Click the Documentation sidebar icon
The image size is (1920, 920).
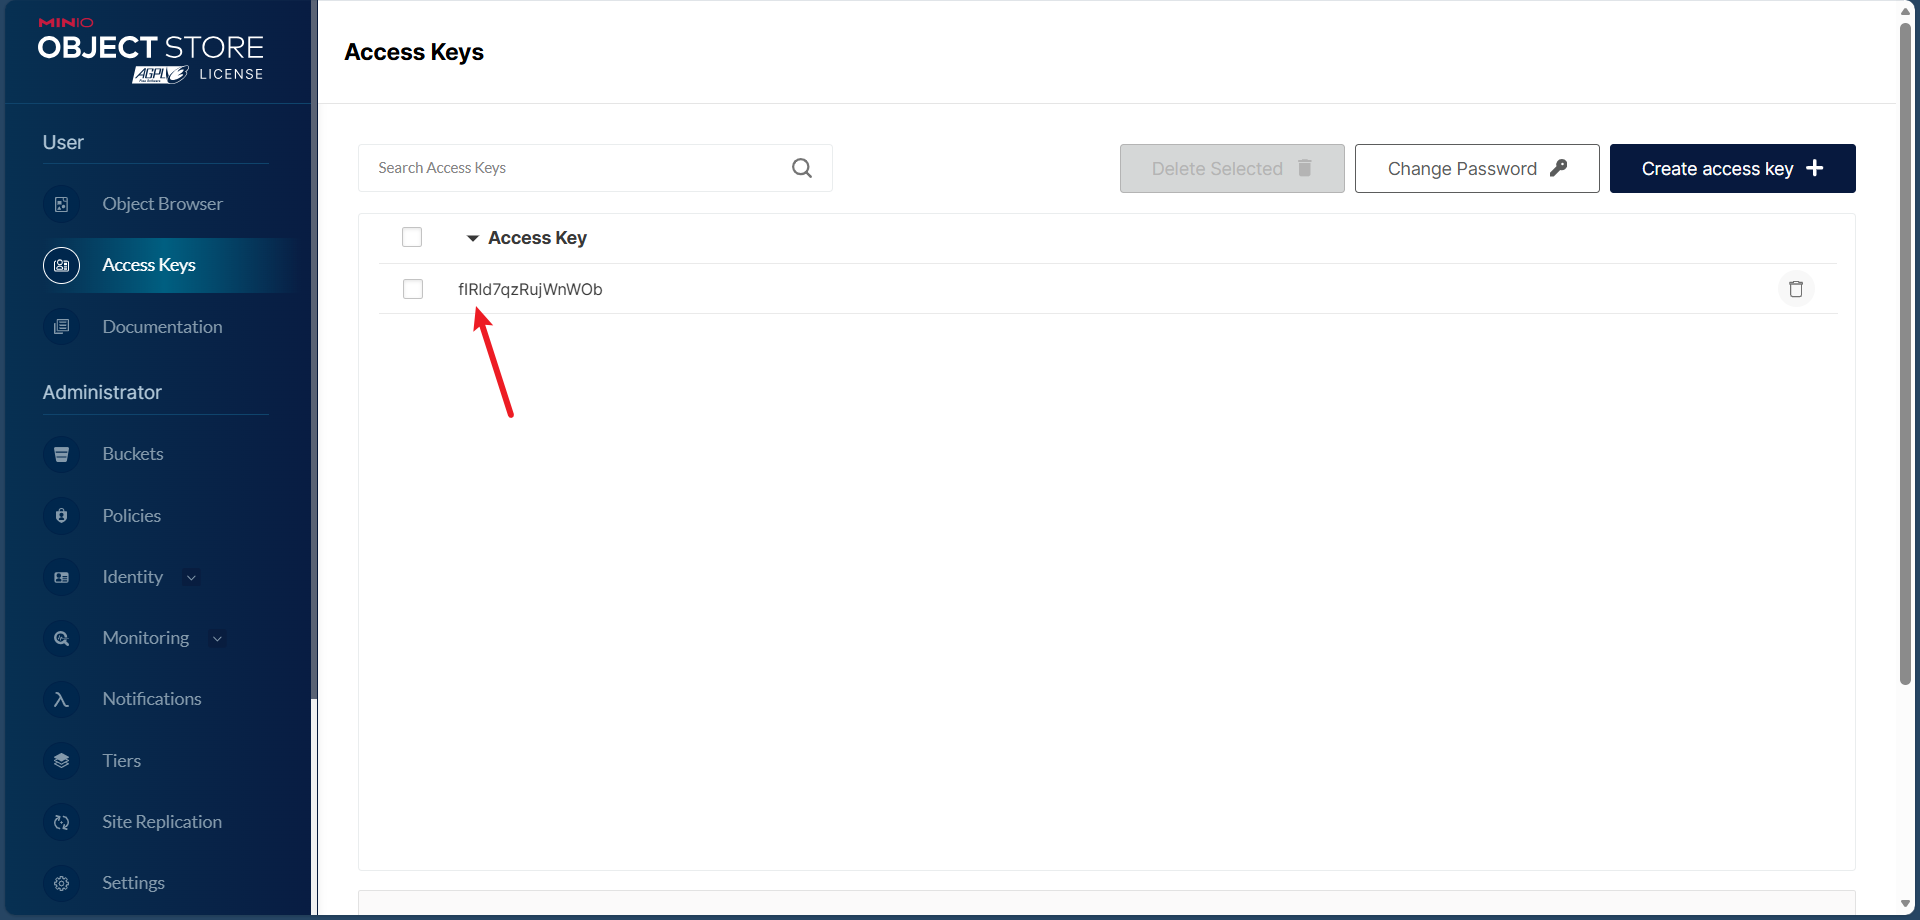pyautogui.click(x=61, y=327)
